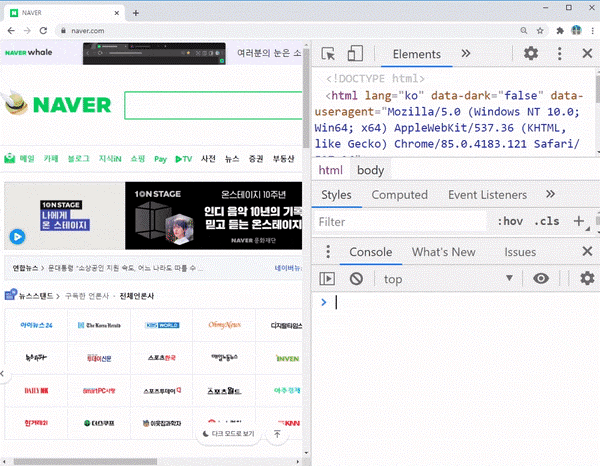Open the Chrome profile avatar

[576, 30]
